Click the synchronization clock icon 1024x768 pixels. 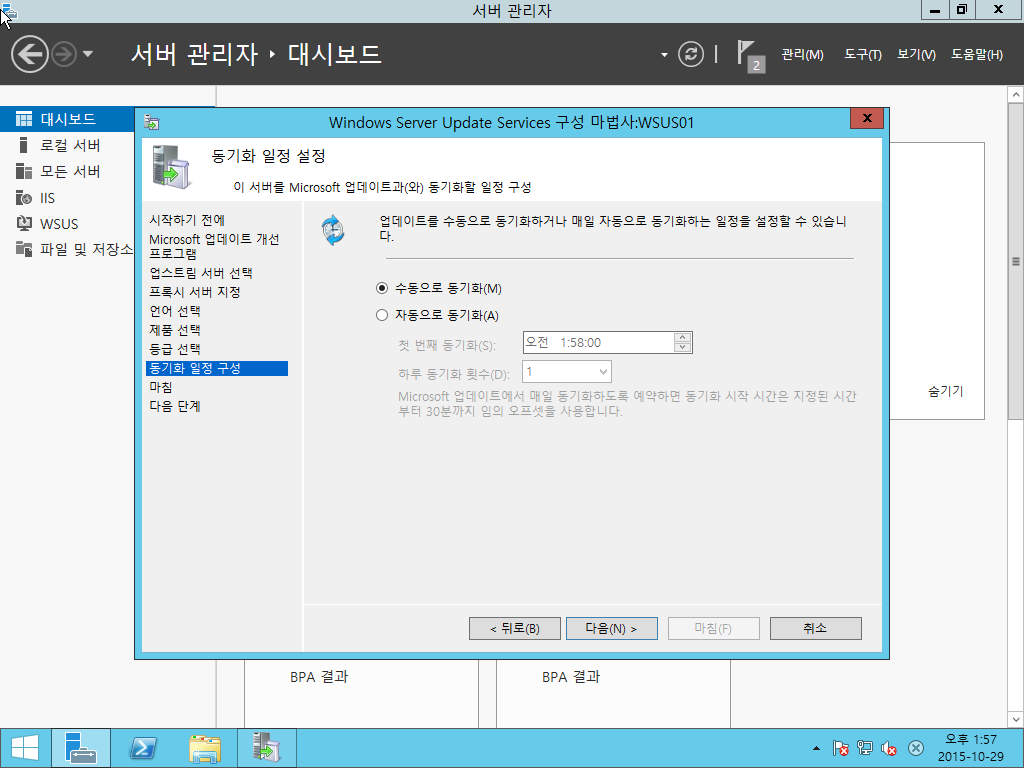pos(333,230)
